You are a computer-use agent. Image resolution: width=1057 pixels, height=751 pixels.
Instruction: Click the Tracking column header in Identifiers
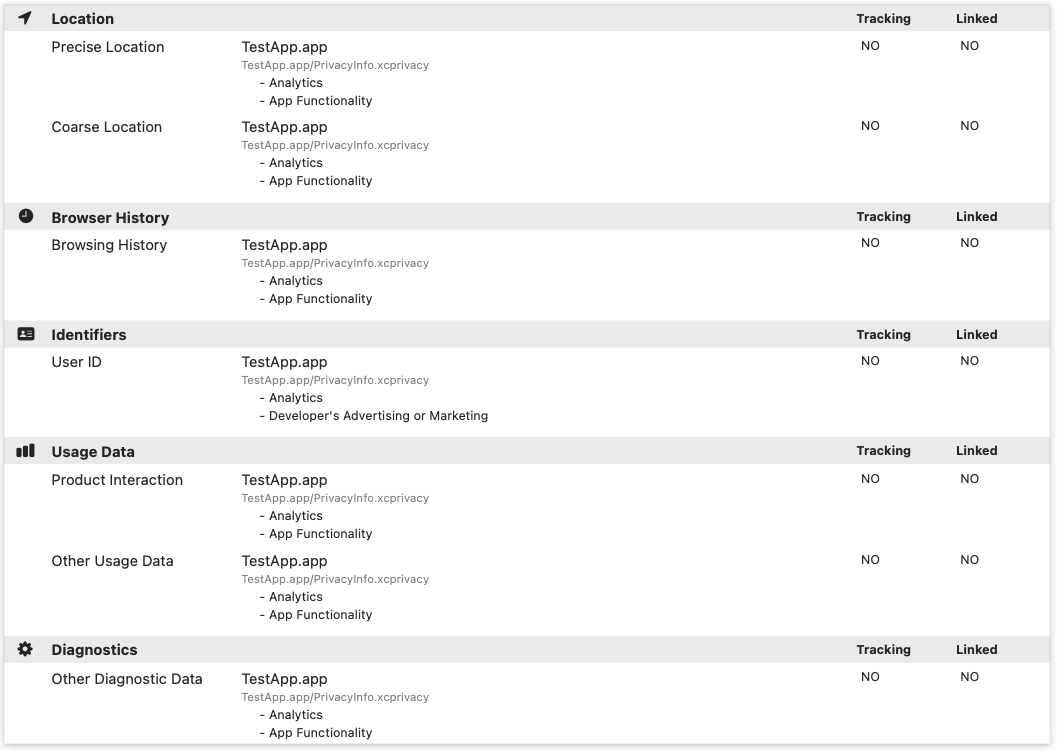(883, 335)
